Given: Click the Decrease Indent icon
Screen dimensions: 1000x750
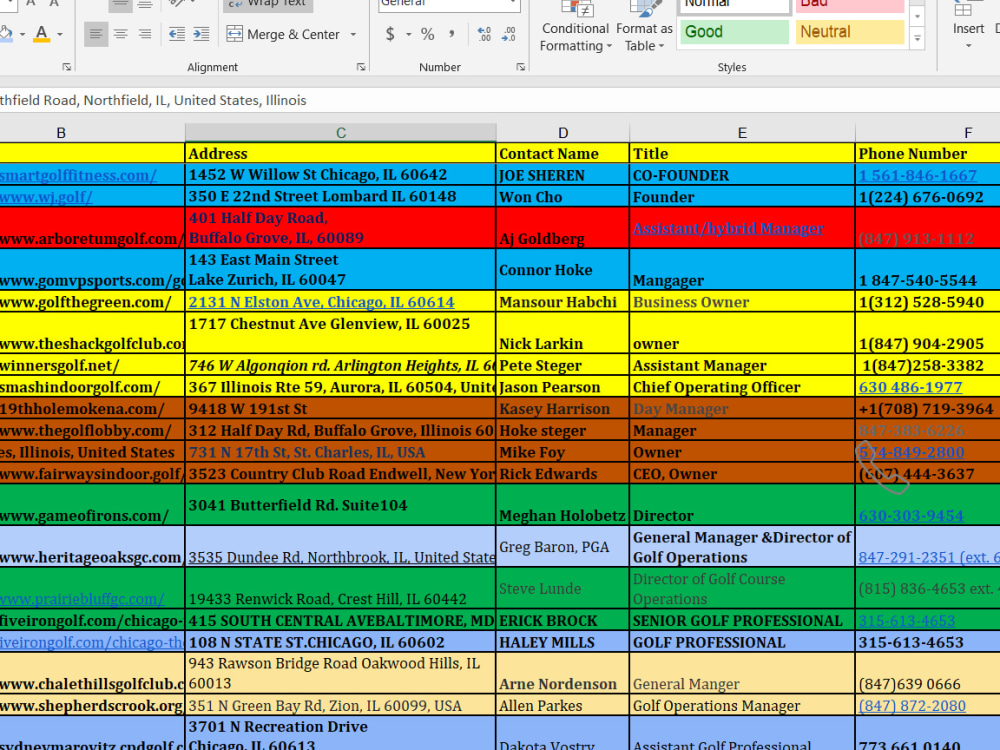Looking at the screenshot, I should (x=177, y=34).
